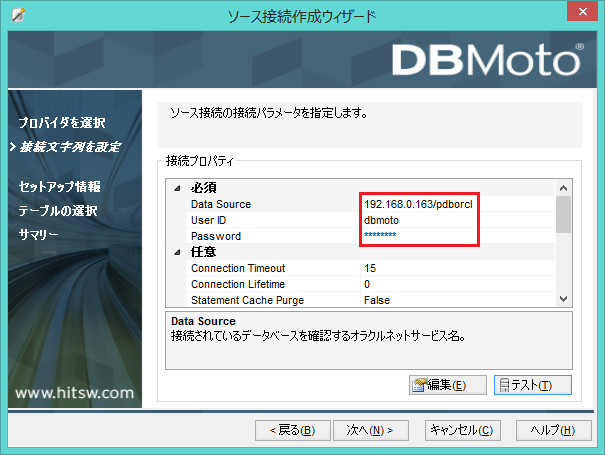The image size is (605, 455).
Task: Select the Statement Cache Purge property label
Action: pos(247,300)
